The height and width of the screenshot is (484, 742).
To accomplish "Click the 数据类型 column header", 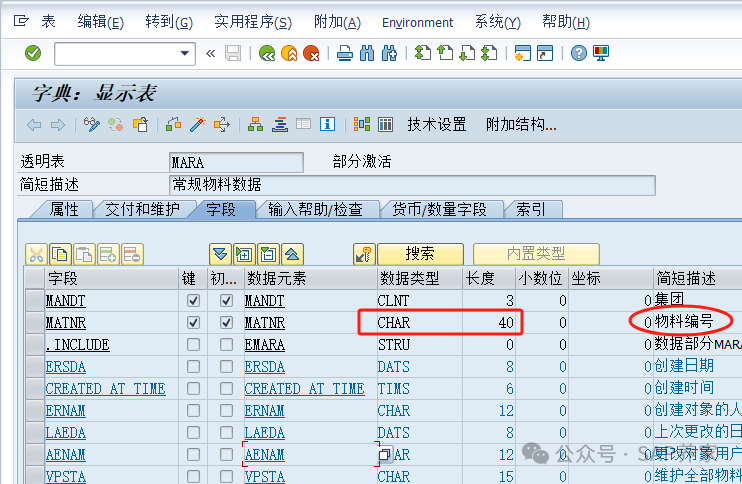I will point(420,278).
